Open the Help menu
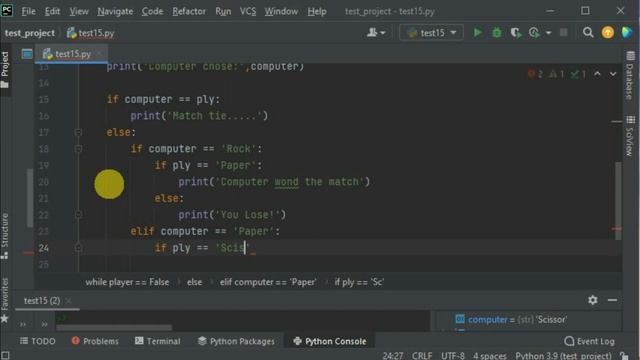 coord(317,11)
